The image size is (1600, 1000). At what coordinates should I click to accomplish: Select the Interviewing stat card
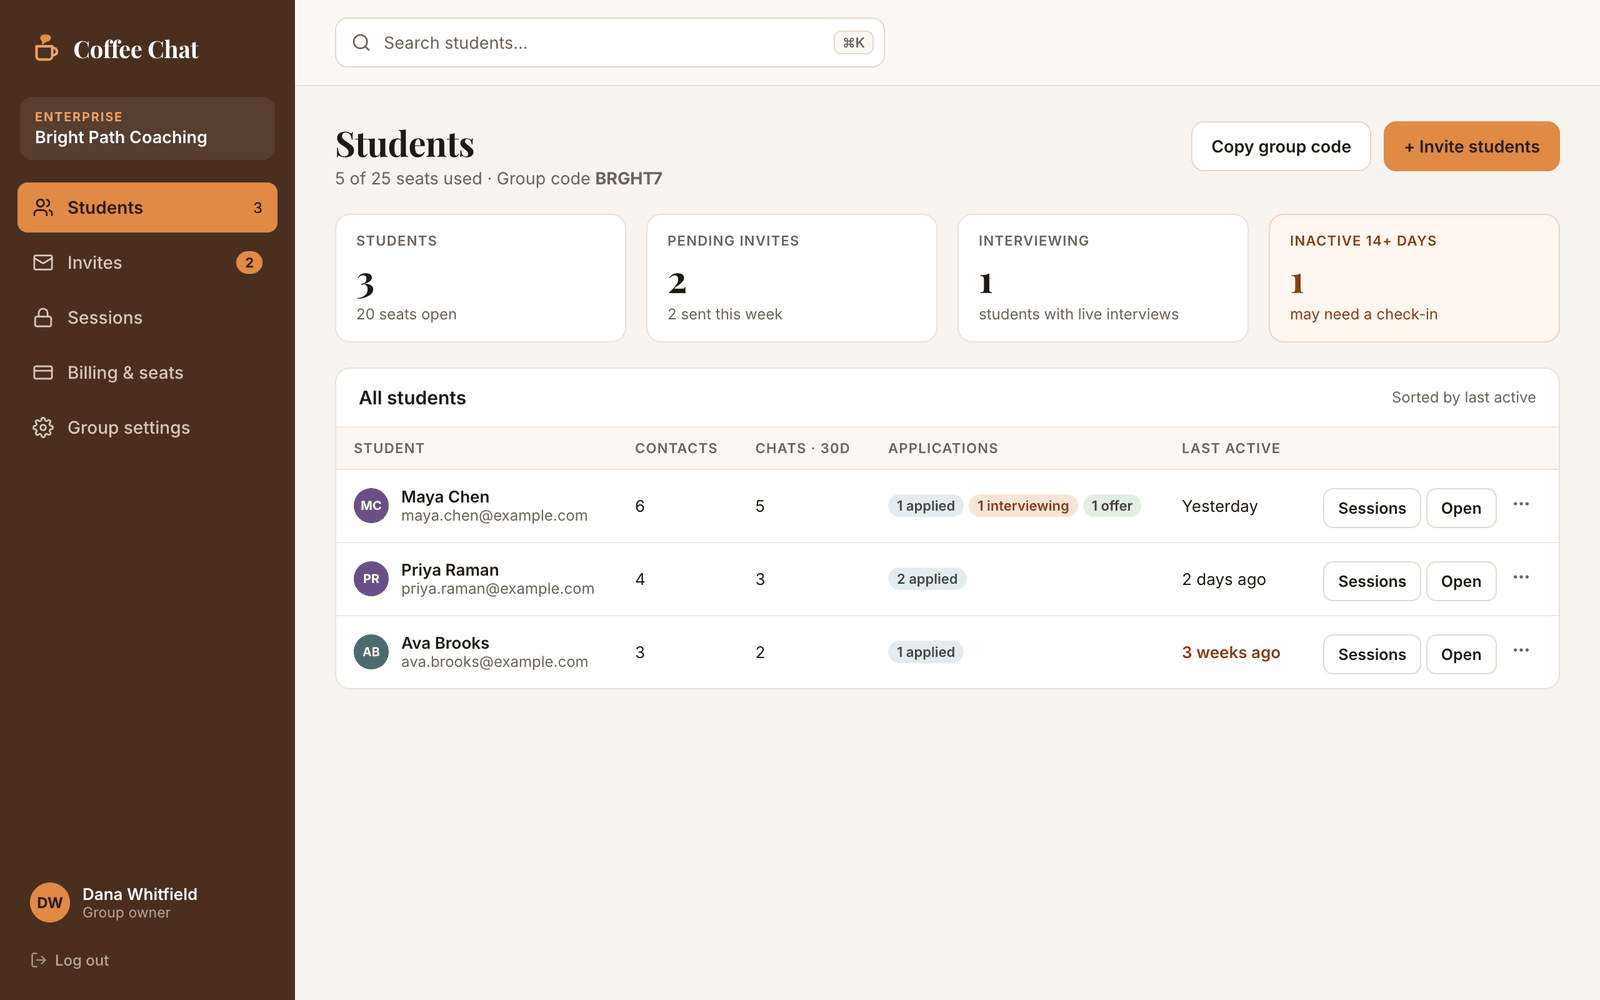coord(1103,278)
